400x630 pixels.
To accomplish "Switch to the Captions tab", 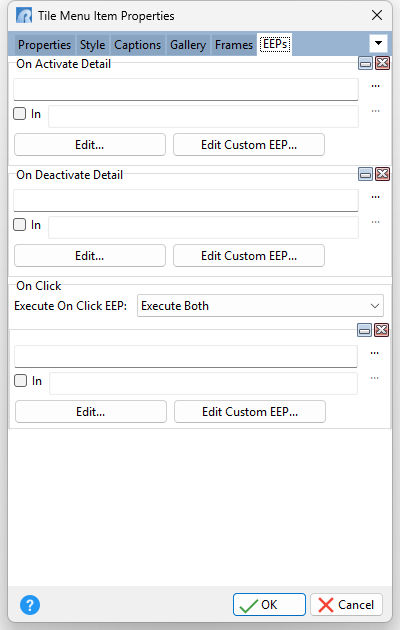I will pyautogui.click(x=137, y=45).
